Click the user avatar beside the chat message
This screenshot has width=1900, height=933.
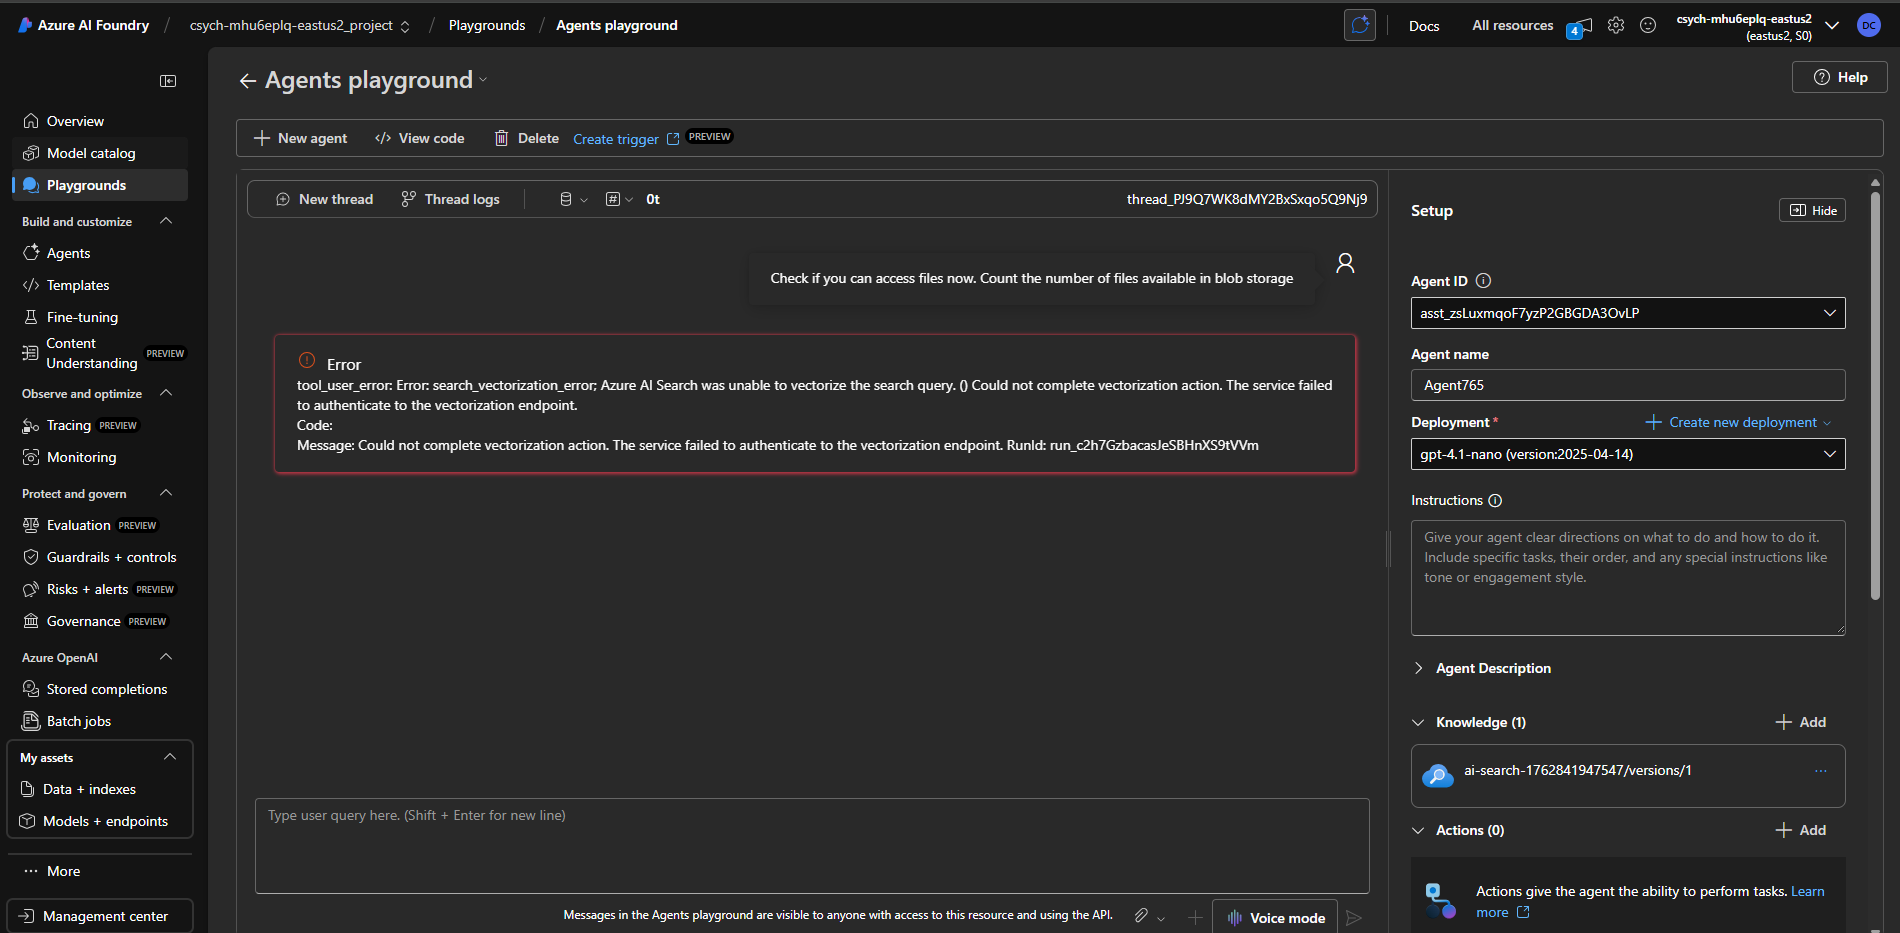pos(1345,263)
